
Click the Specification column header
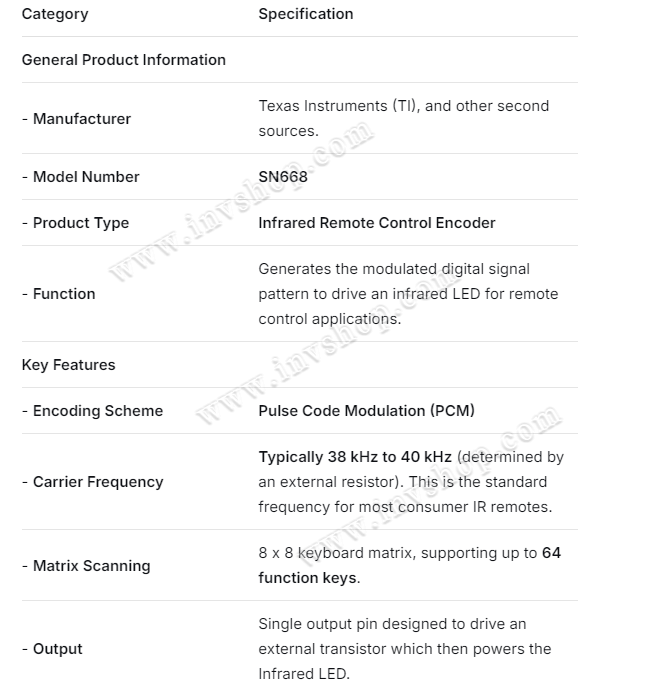pyautogui.click(x=305, y=14)
